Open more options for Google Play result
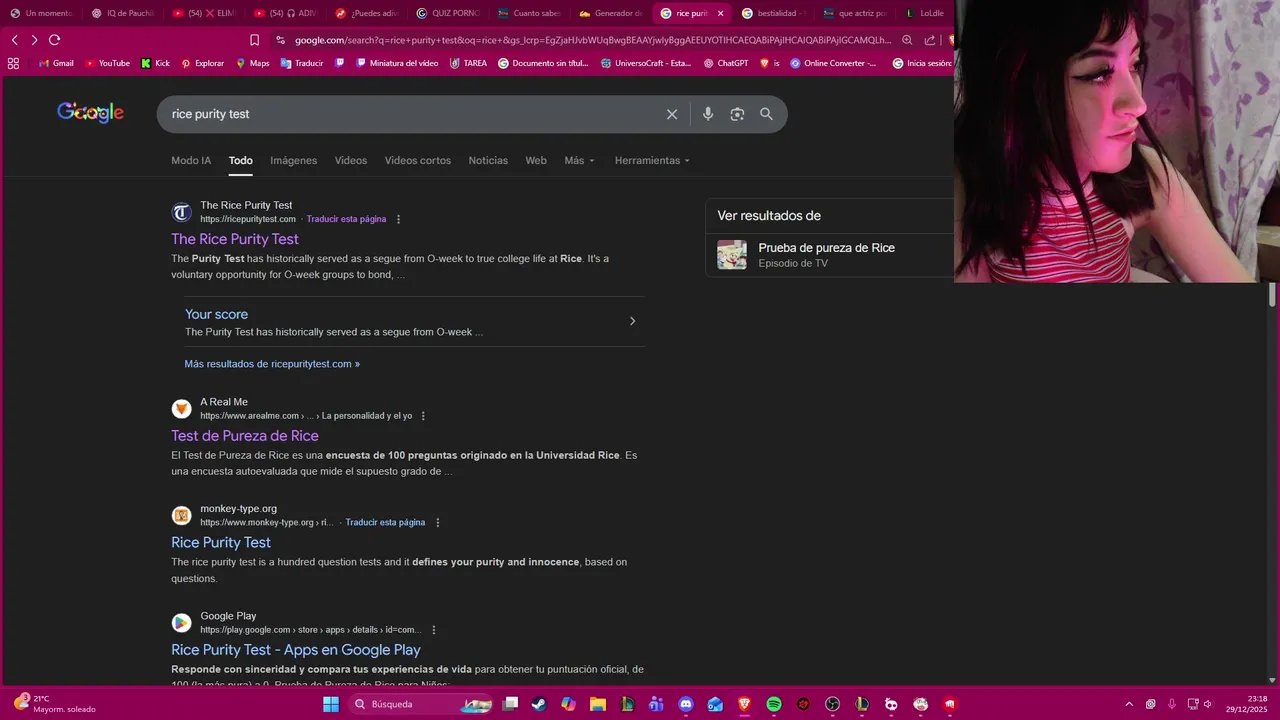This screenshot has height=720, width=1280. 433,630
